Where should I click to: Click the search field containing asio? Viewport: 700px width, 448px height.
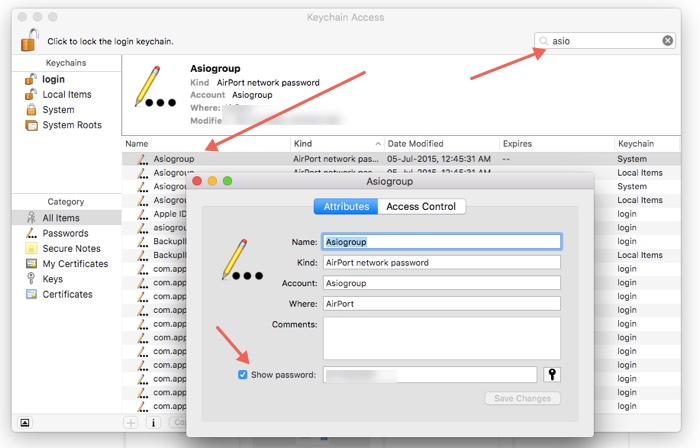(604, 41)
